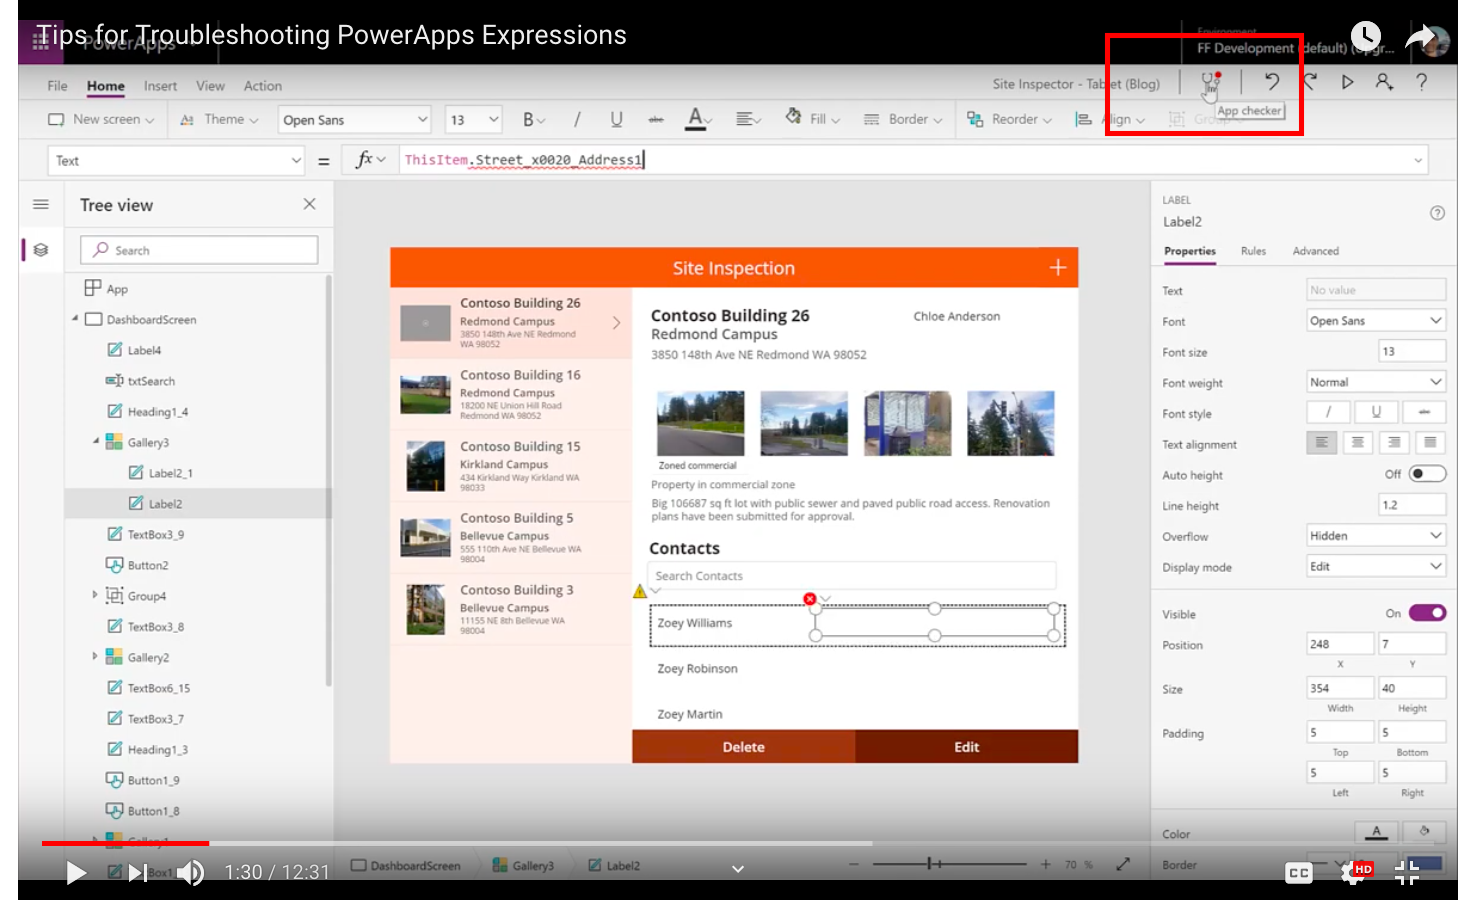Open the View ribbon tab
This screenshot has height=922, width=1458.
[210, 86]
